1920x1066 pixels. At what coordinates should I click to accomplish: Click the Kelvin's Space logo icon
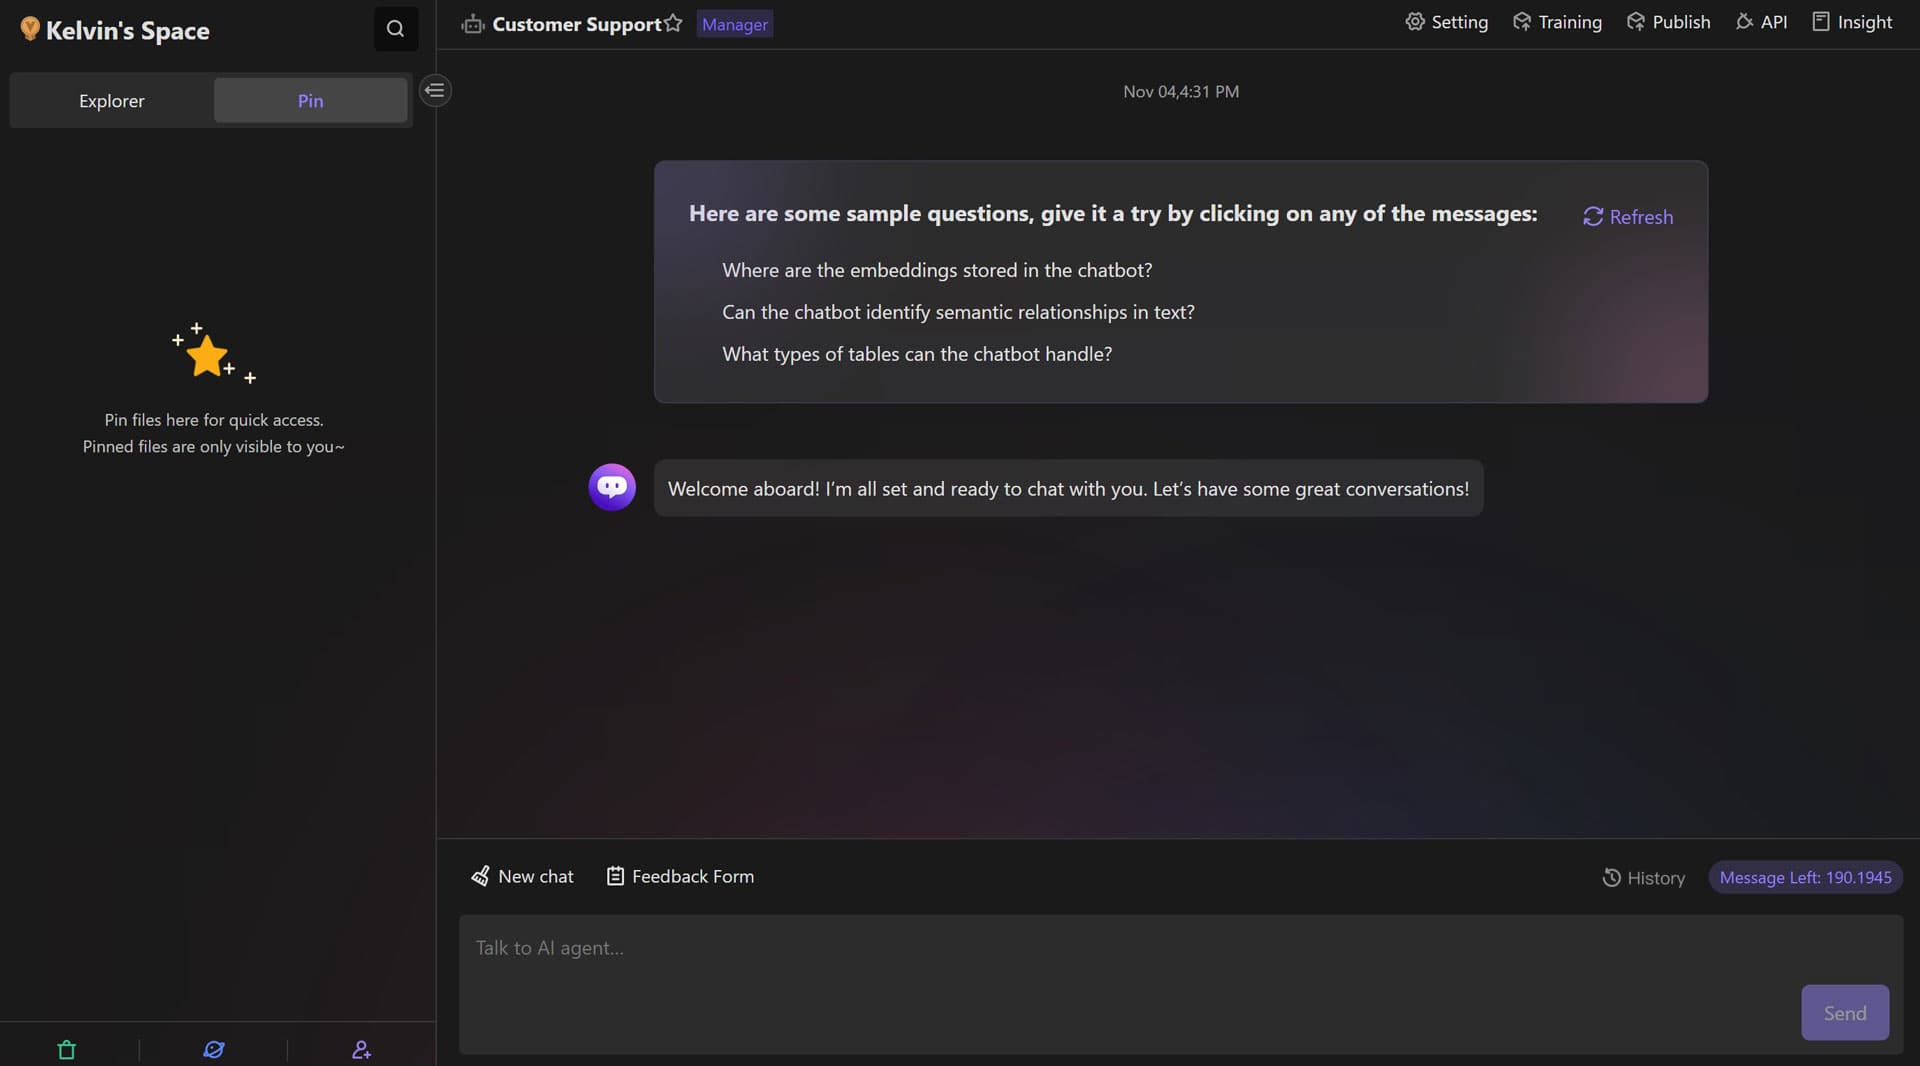tap(30, 29)
